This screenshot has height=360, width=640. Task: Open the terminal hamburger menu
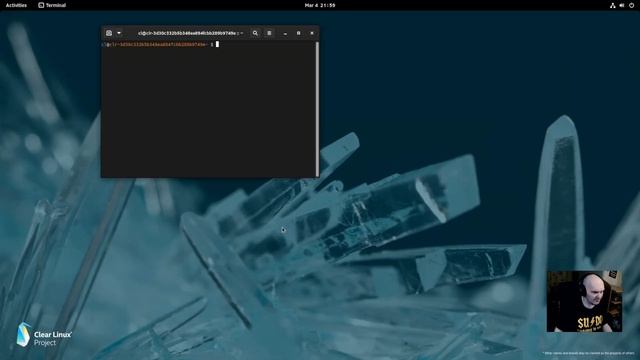[269, 33]
